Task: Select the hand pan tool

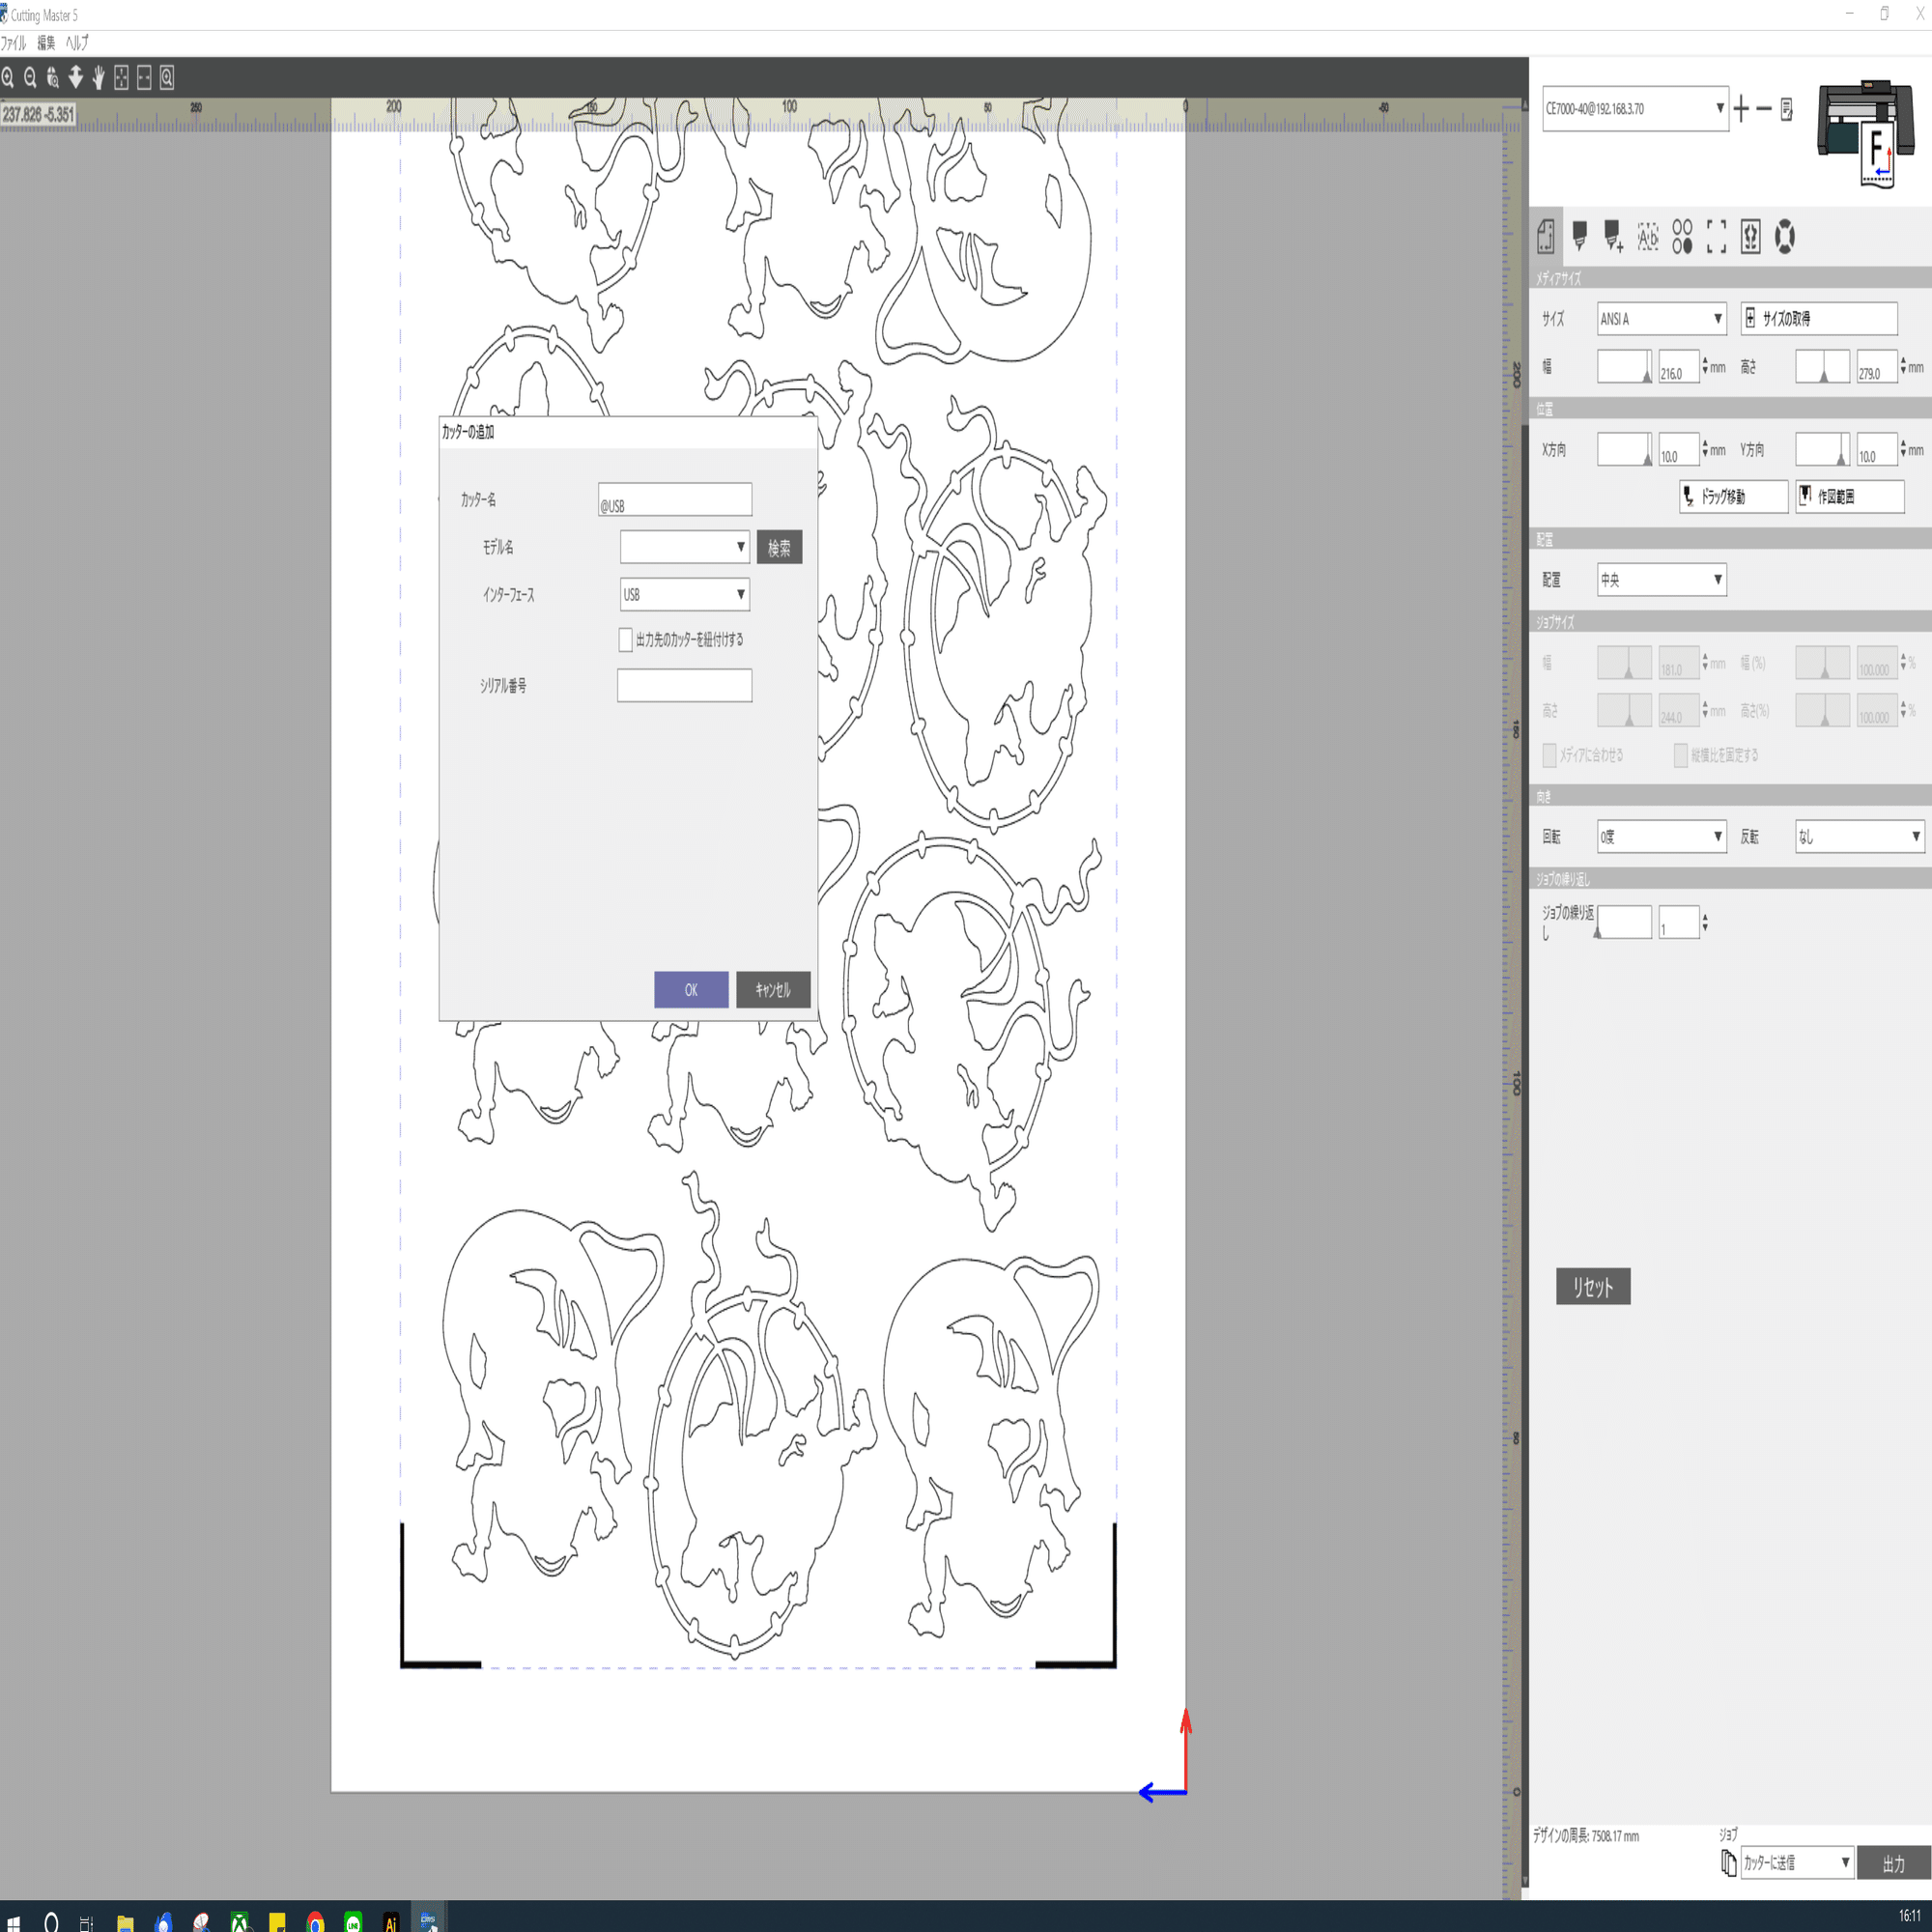Action: tap(98, 77)
